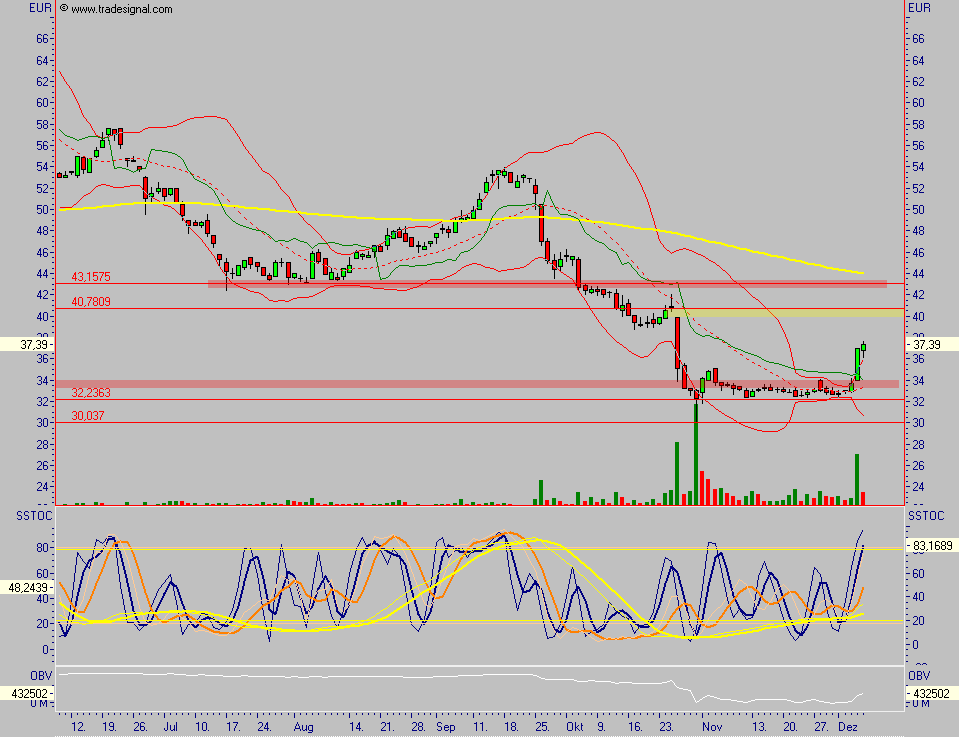Click the 48,2439 stochastic value tag
Screen dimensions: 959x737
[x=27, y=588]
